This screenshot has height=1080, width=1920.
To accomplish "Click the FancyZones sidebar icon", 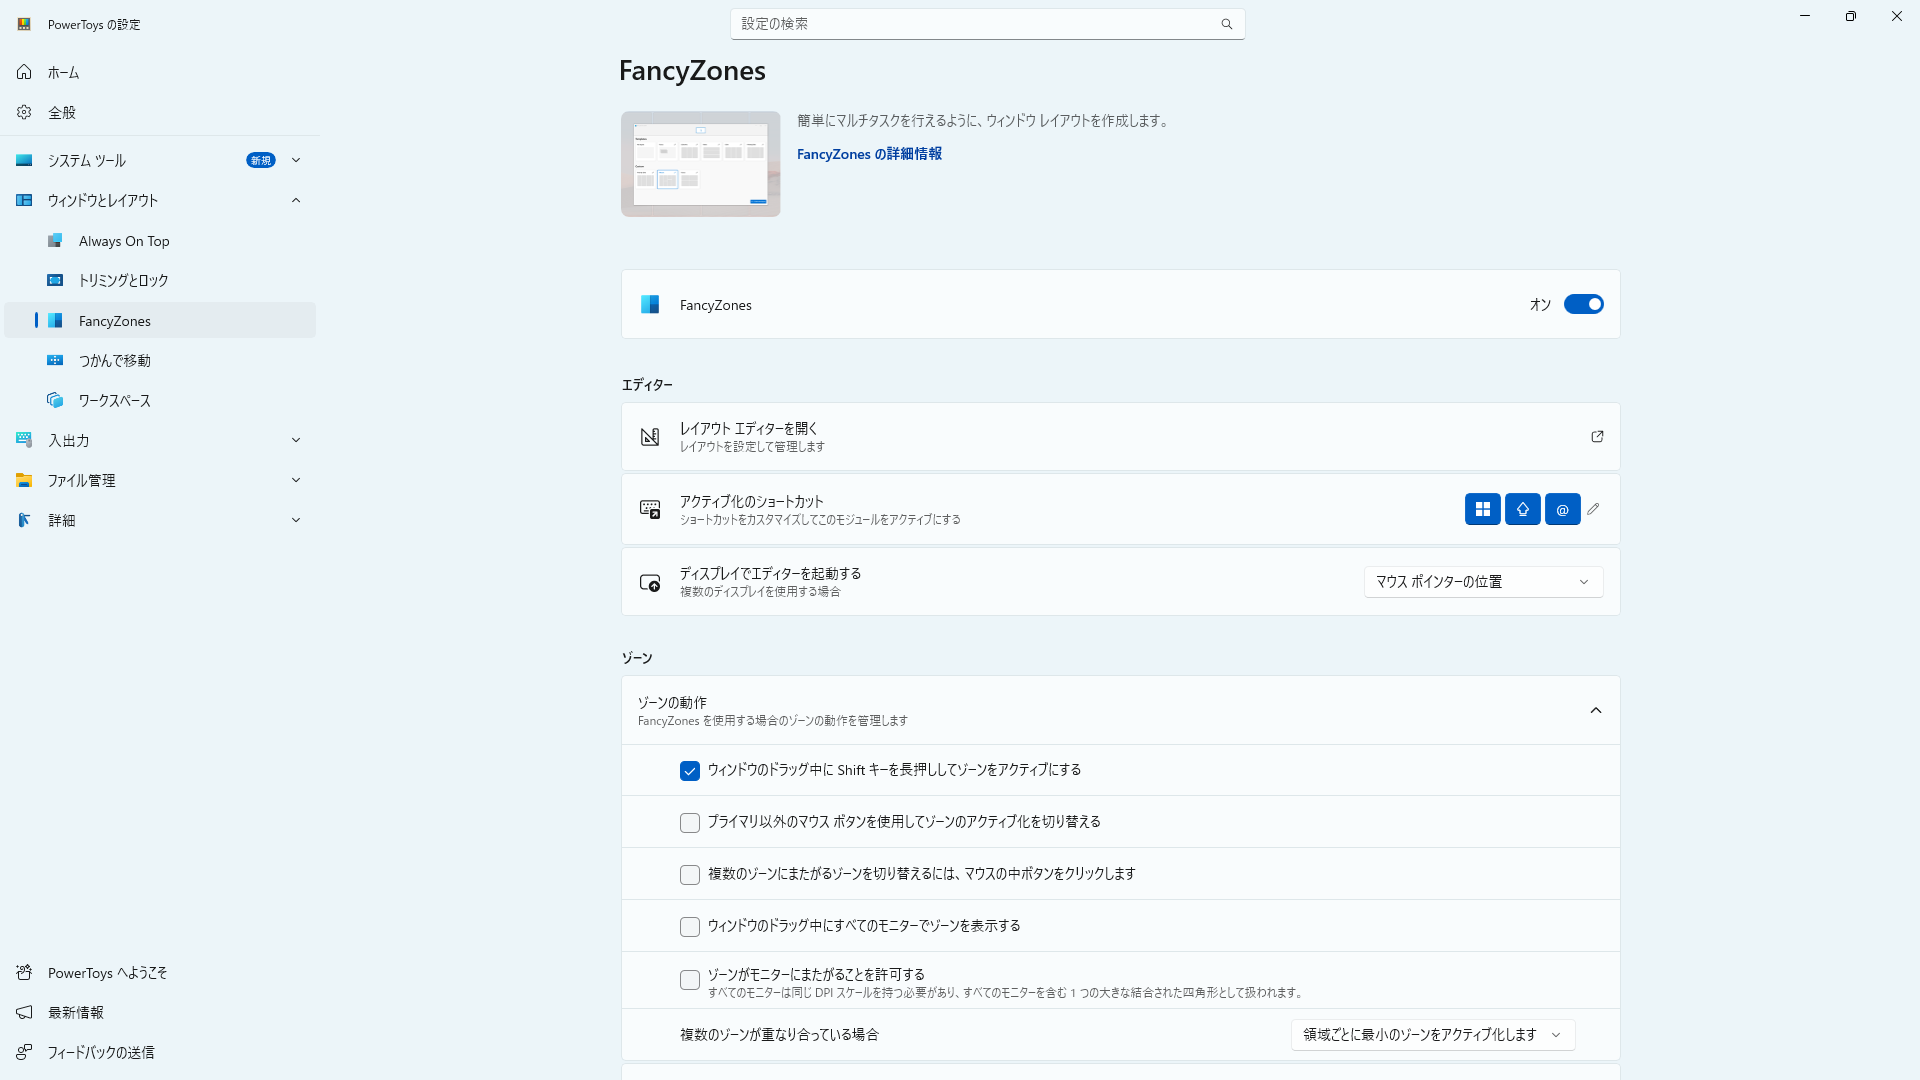I will tap(56, 321).
